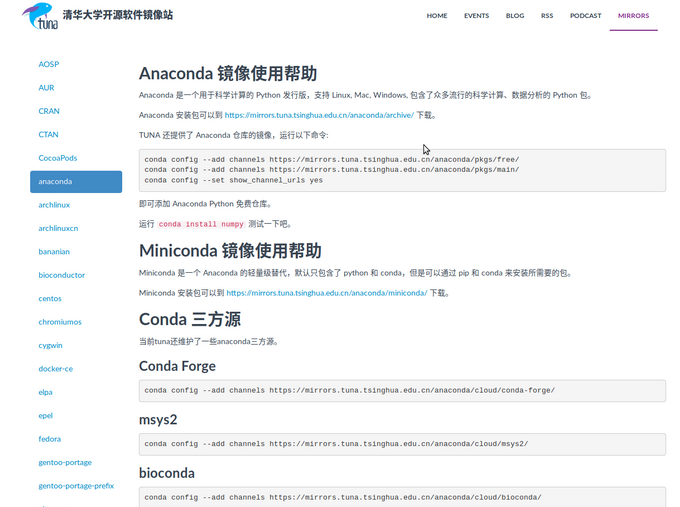Open chromiumos sidebar entry
Screen dimensions: 680x507
pyautogui.click(x=60, y=322)
